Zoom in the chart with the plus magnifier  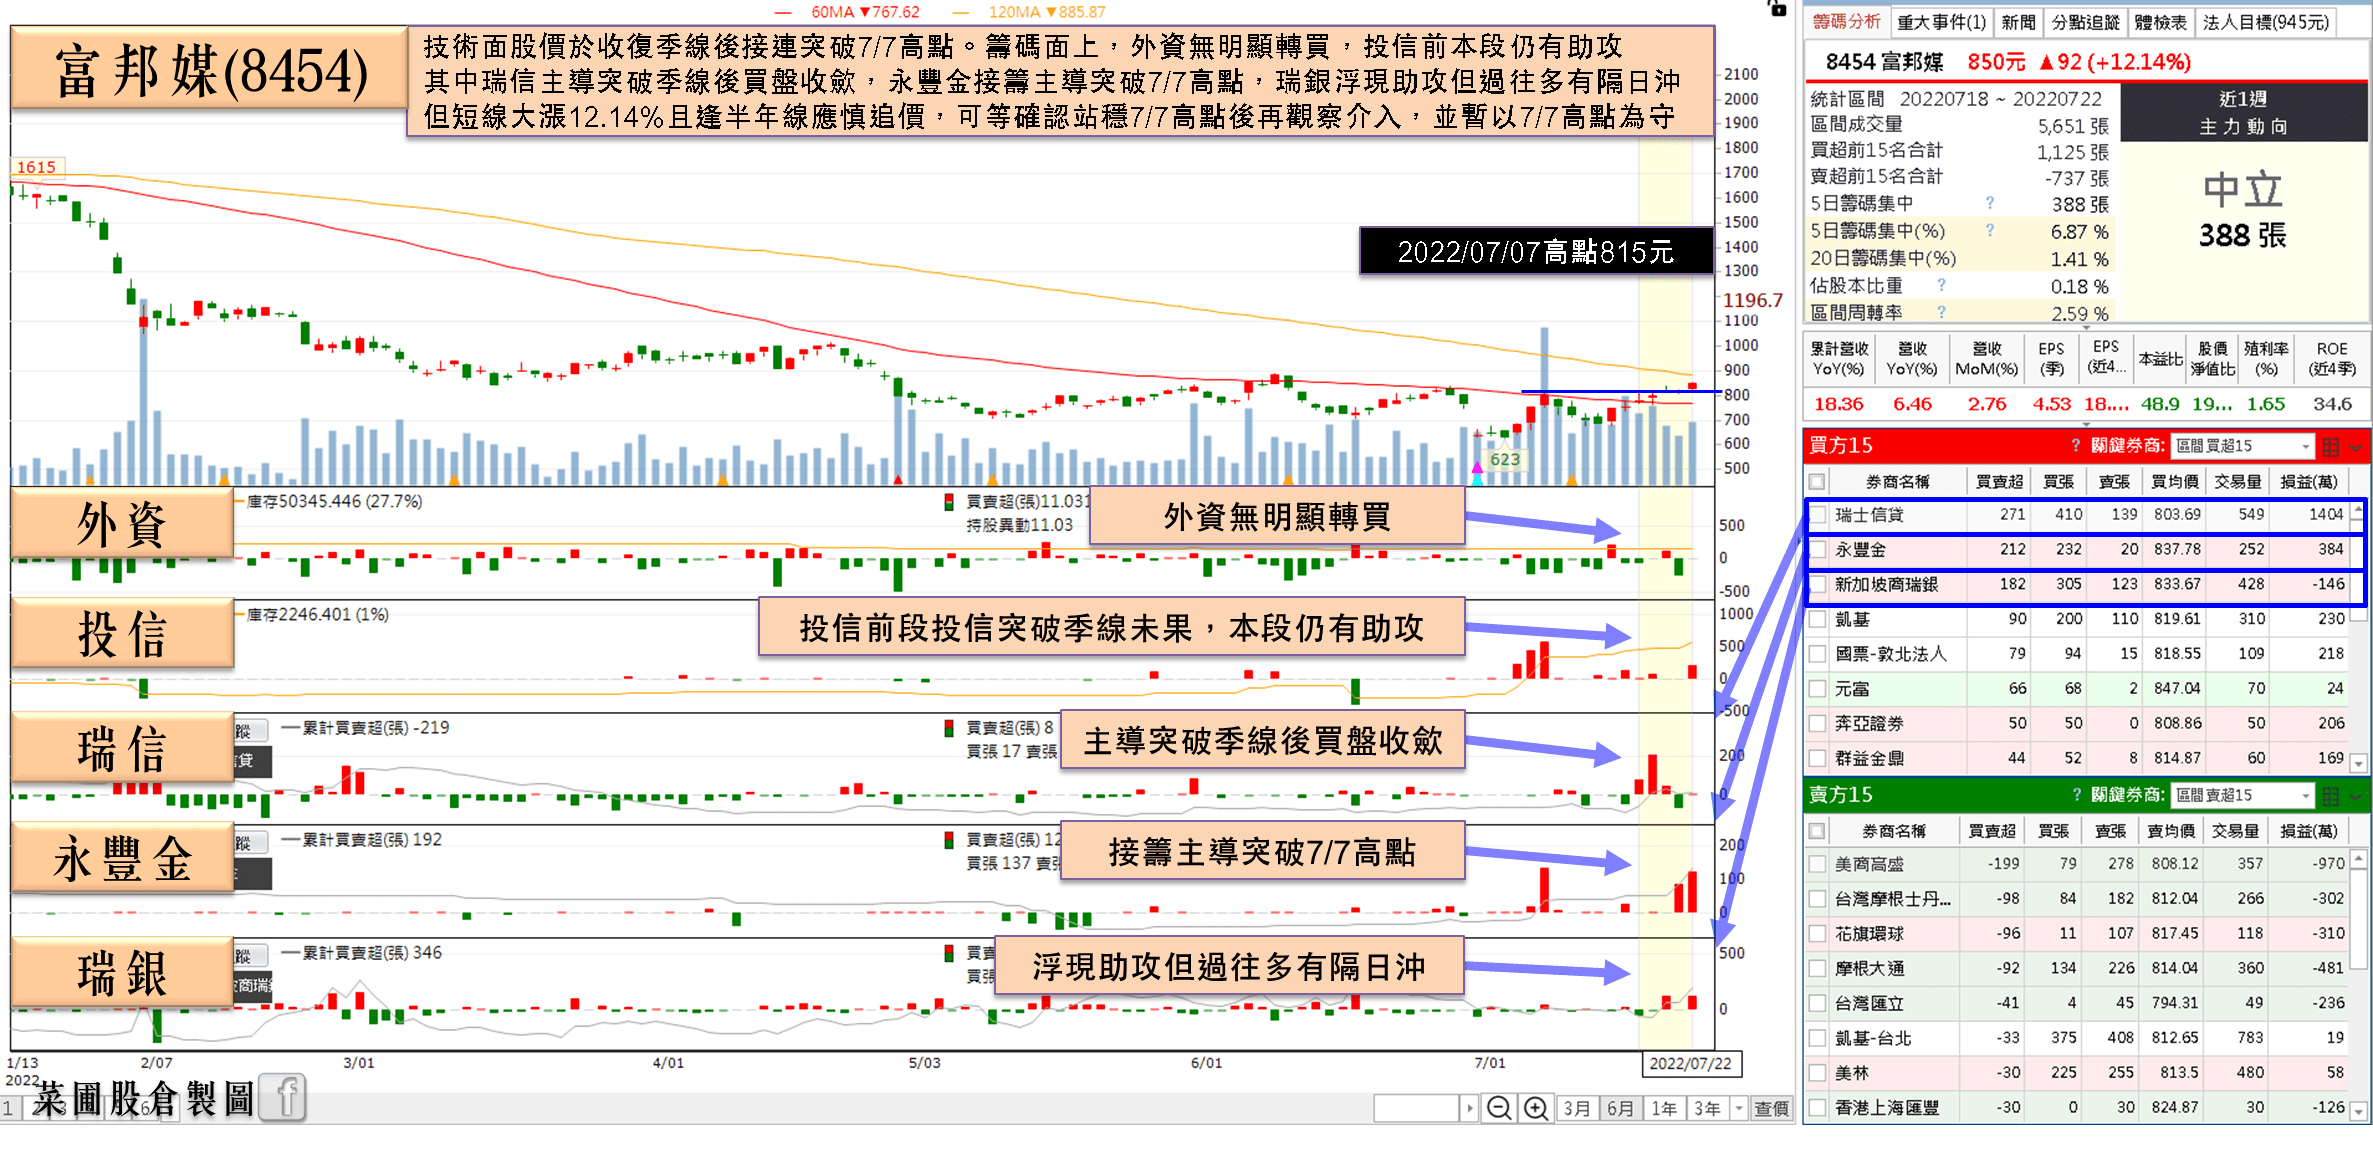(x=1536, y=1108)
